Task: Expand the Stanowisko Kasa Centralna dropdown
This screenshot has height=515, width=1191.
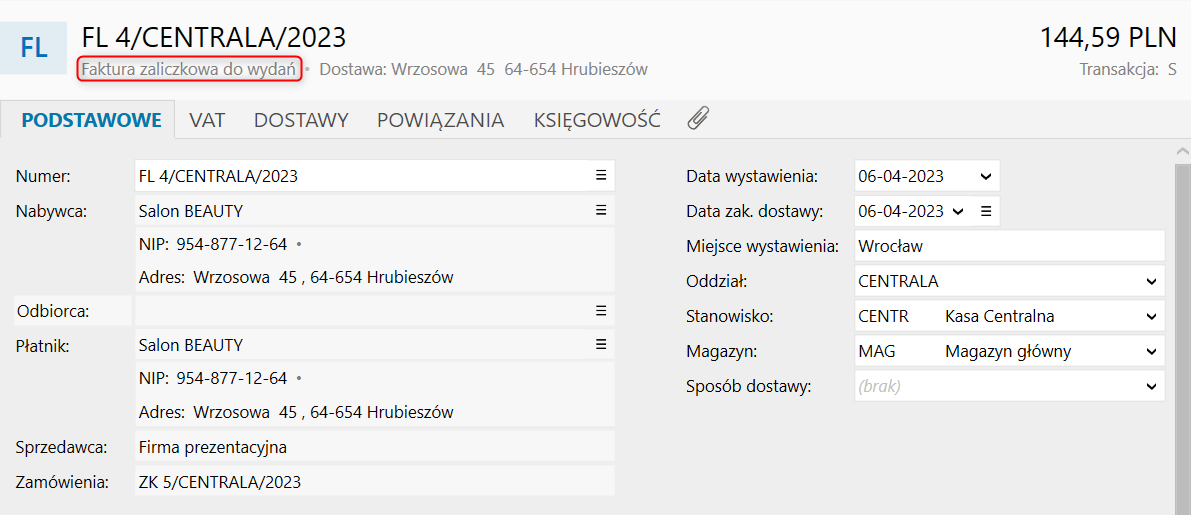Action: click(1151, 316)
